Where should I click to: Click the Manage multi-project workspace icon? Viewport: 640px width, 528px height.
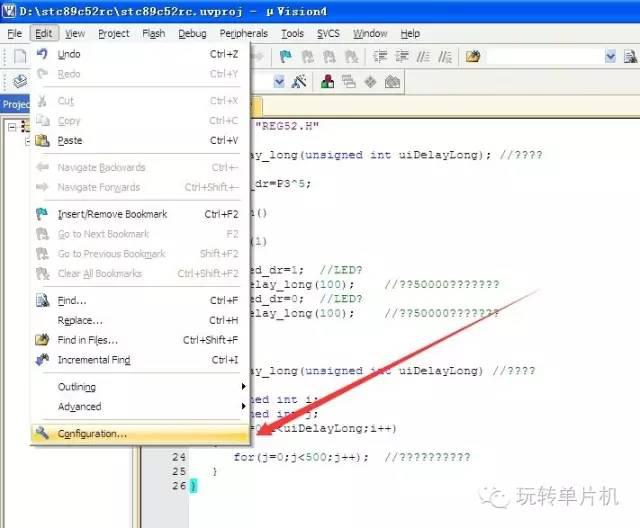pos(349,82)
